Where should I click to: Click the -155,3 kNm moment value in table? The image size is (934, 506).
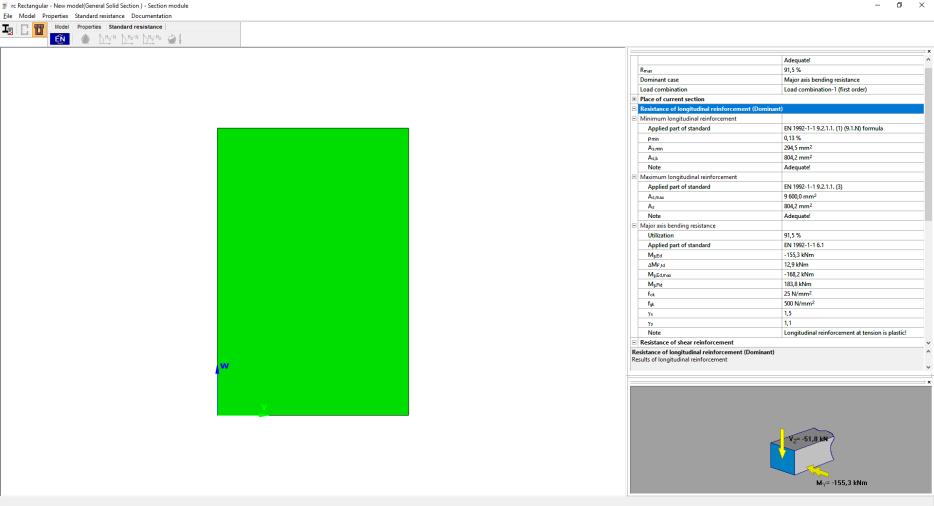click(x=799, y=254)
